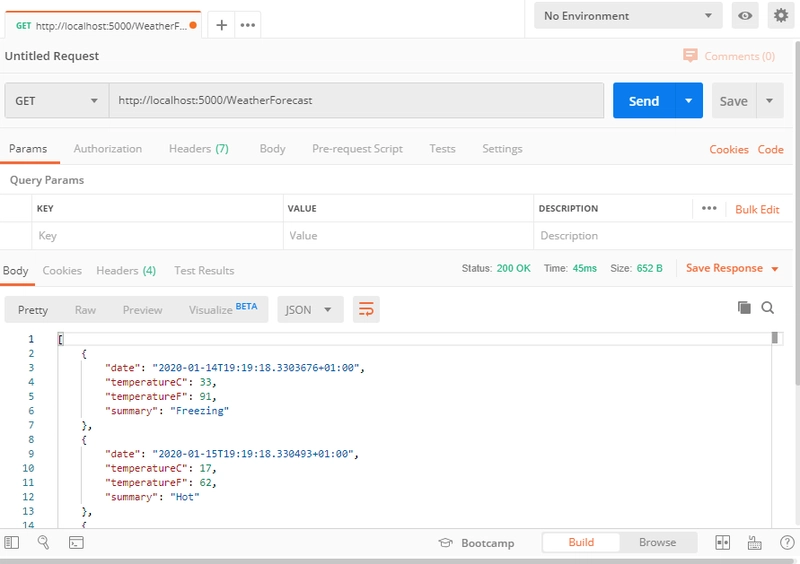Open the Tests tab
Image resolution: width=800 pixels, height=564 pixels.
(442, 149)
